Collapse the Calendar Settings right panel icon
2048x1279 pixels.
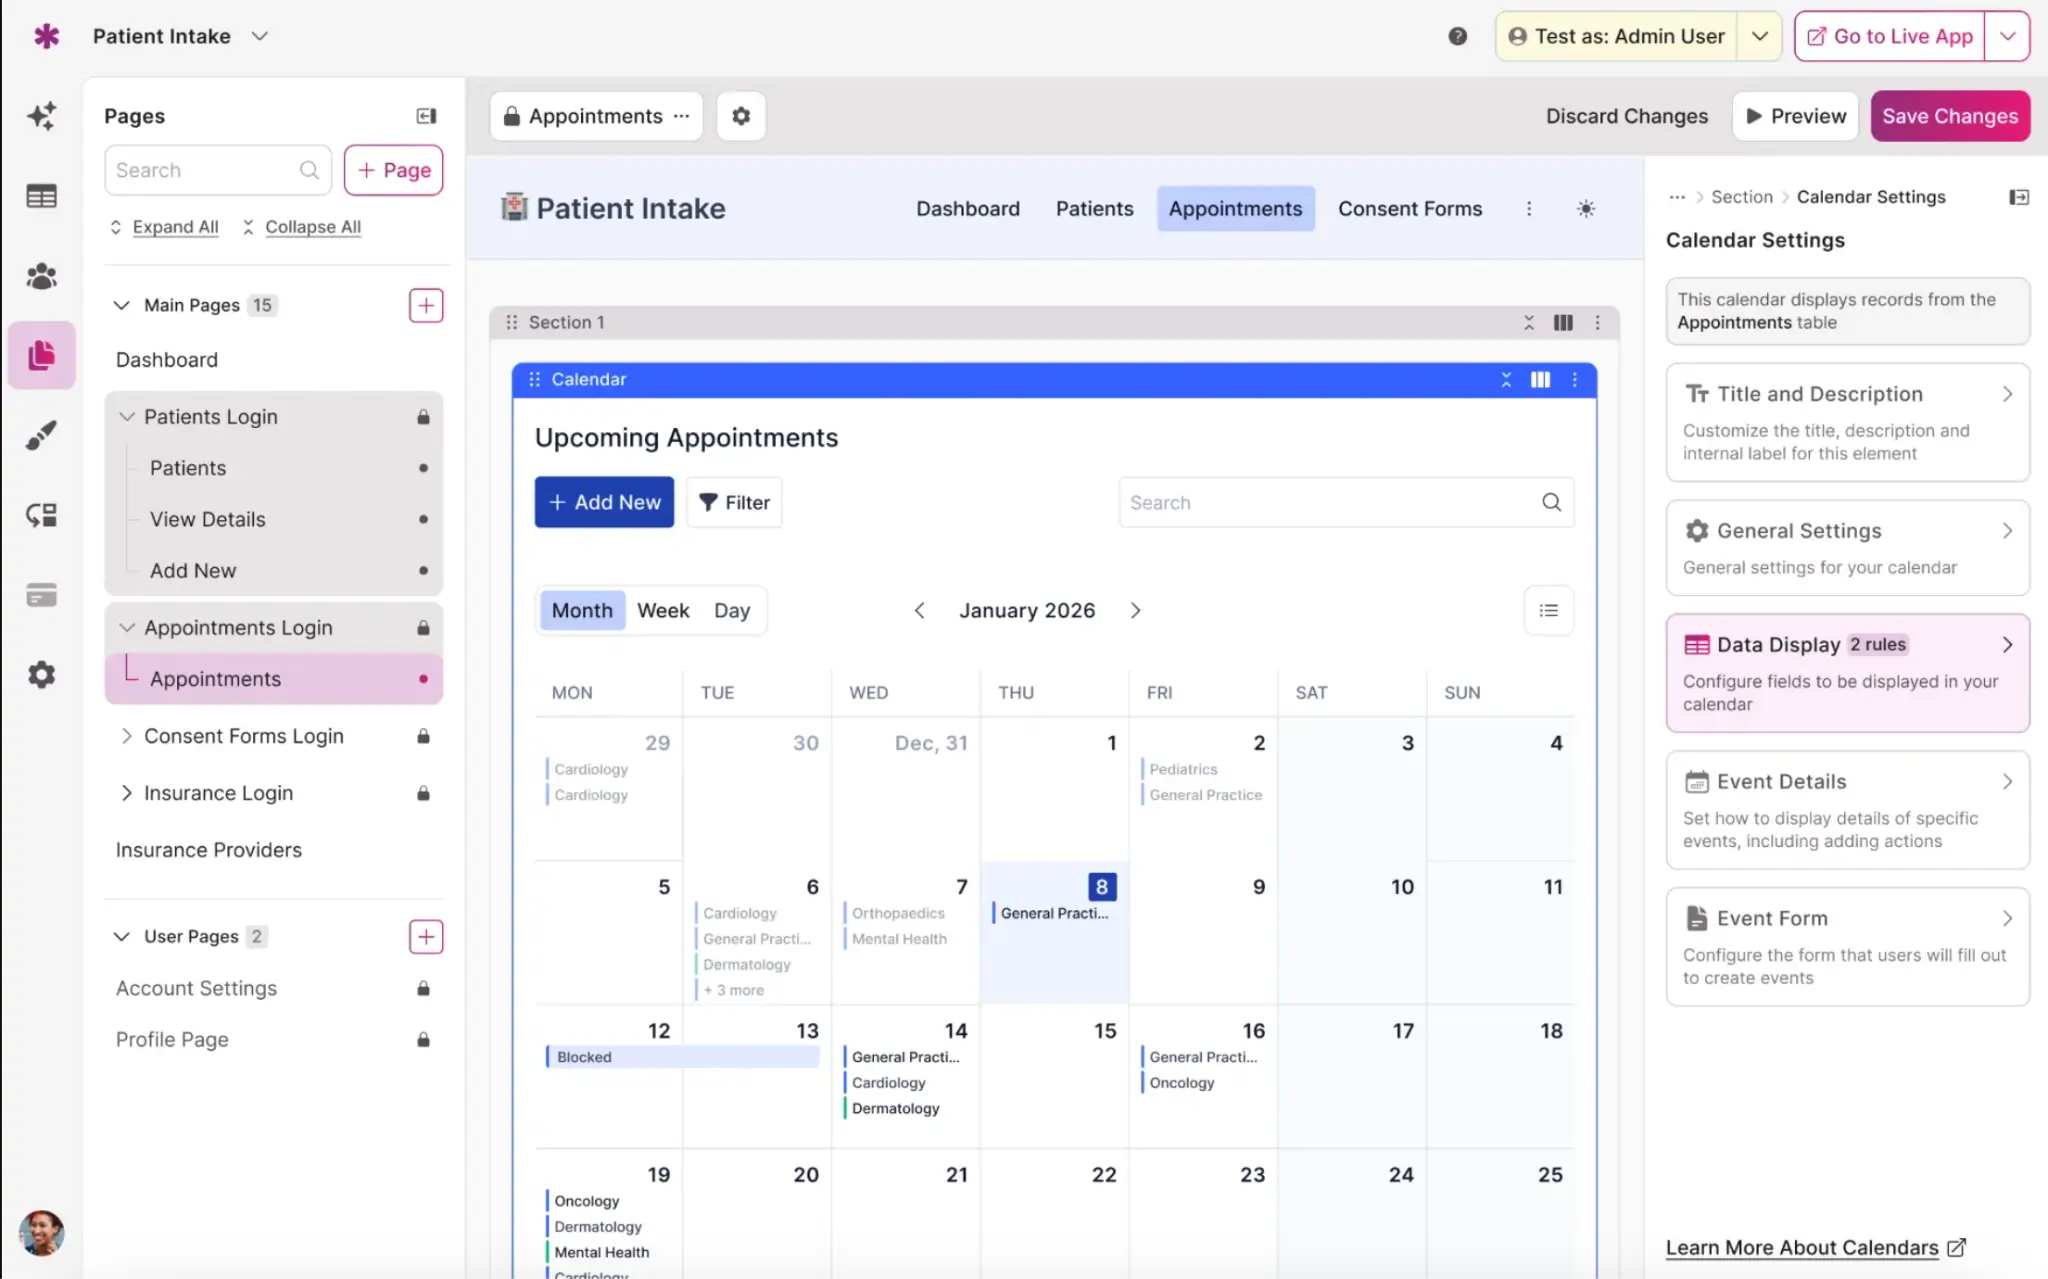pos(2019,197)
